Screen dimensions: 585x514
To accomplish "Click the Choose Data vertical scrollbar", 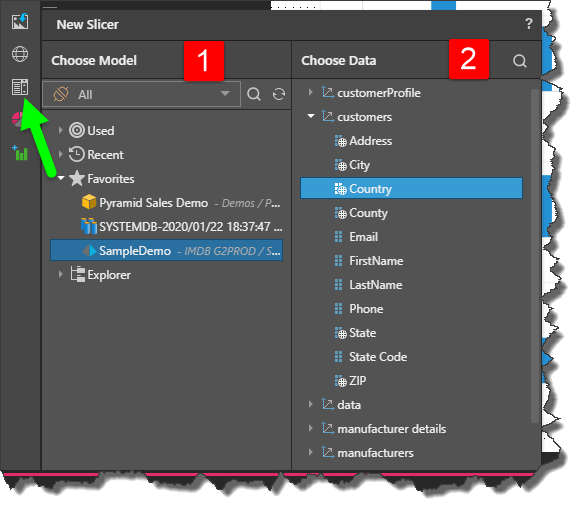I will (x=535, y=256).
